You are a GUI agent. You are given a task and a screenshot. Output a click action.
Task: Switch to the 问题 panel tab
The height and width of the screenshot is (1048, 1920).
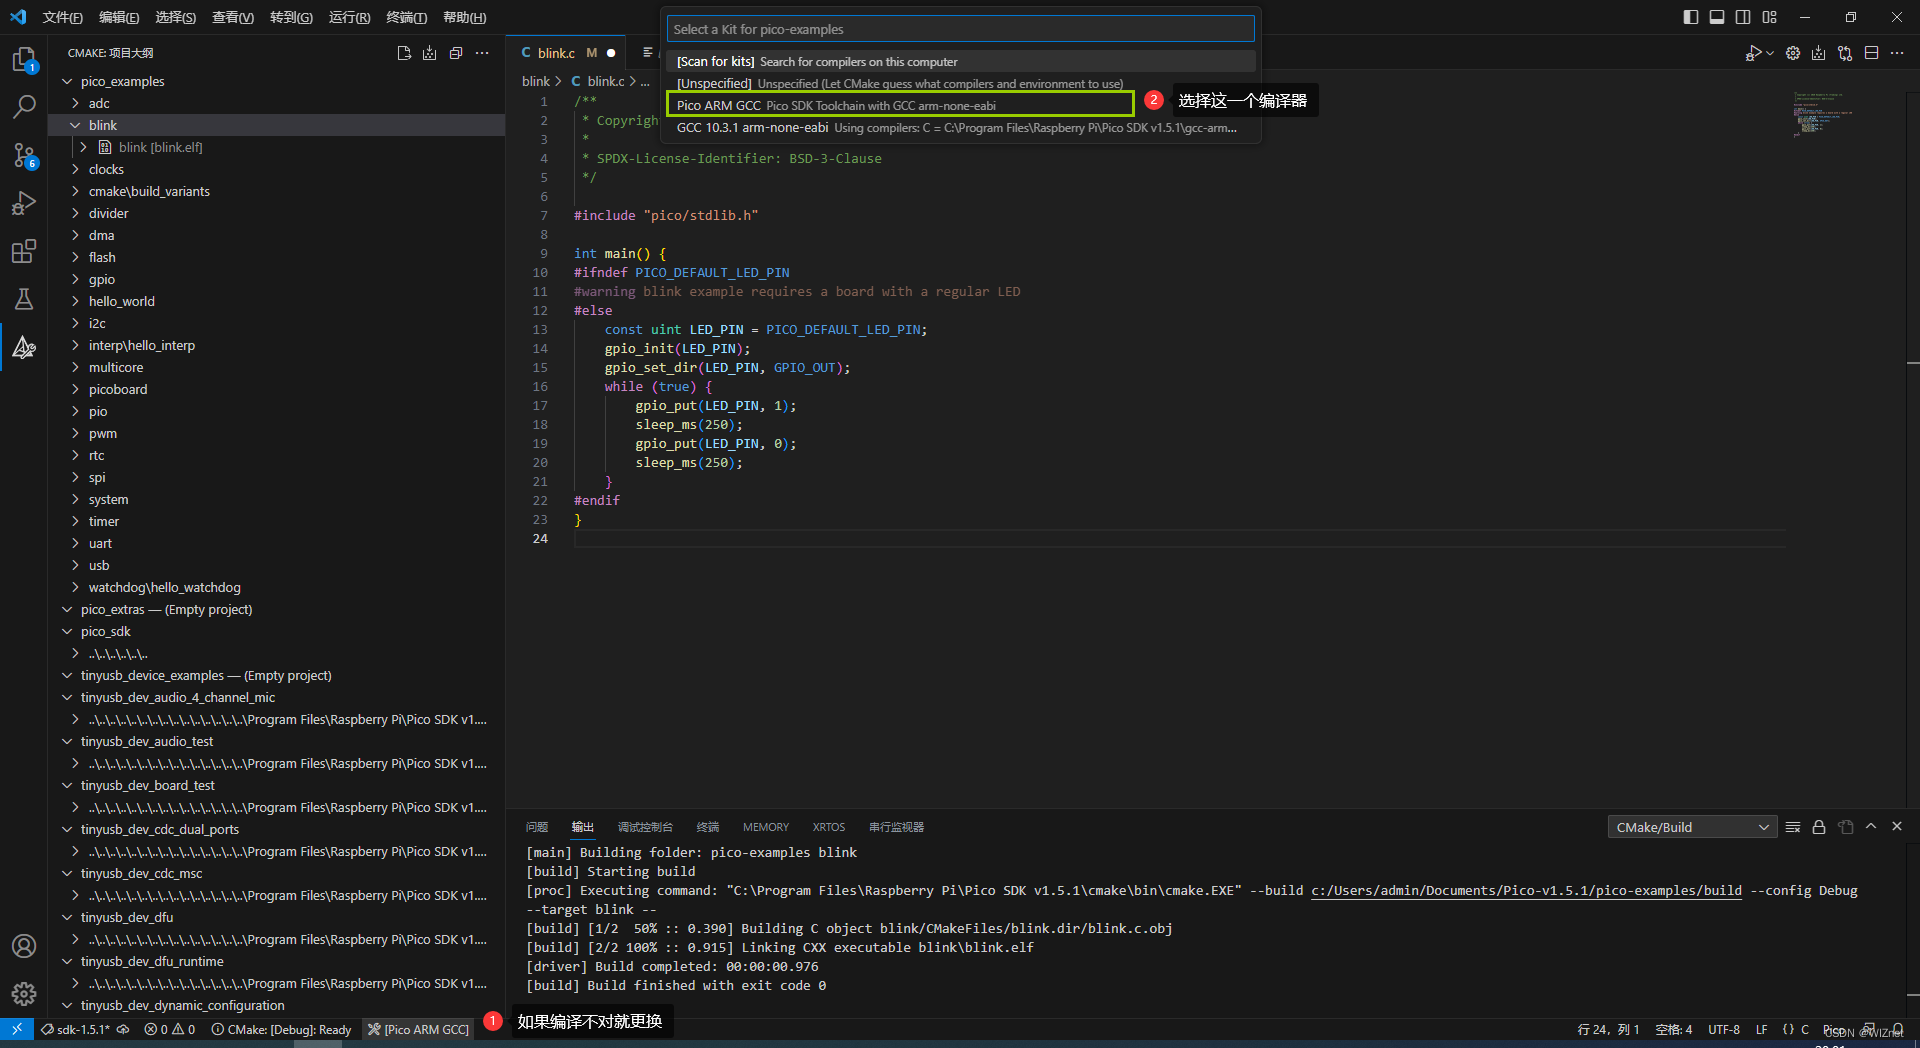(537, 827)
